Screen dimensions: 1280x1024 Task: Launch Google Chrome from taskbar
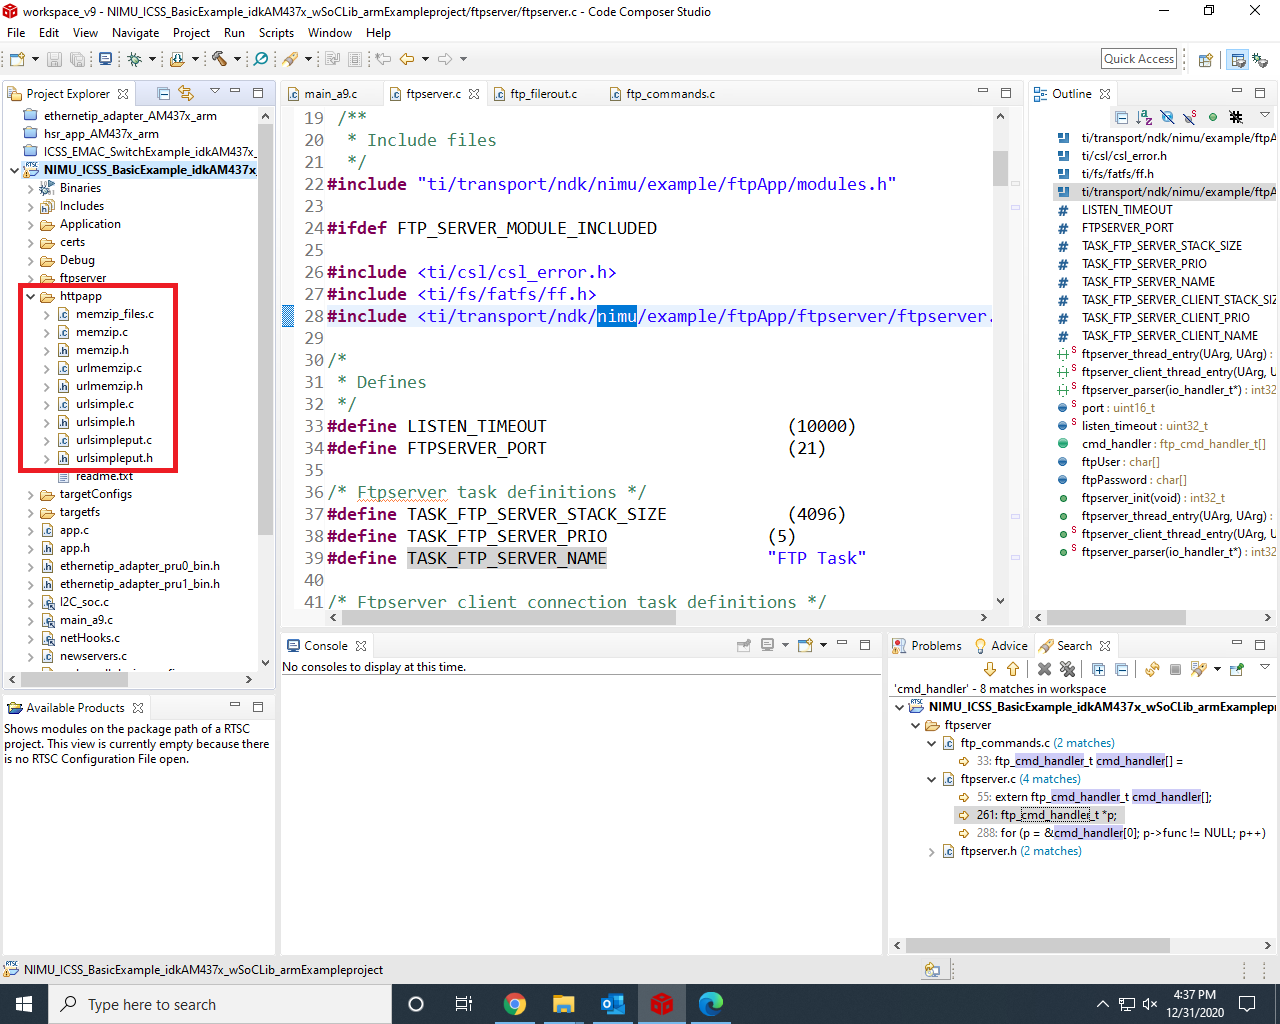(x=514, y=1004)
